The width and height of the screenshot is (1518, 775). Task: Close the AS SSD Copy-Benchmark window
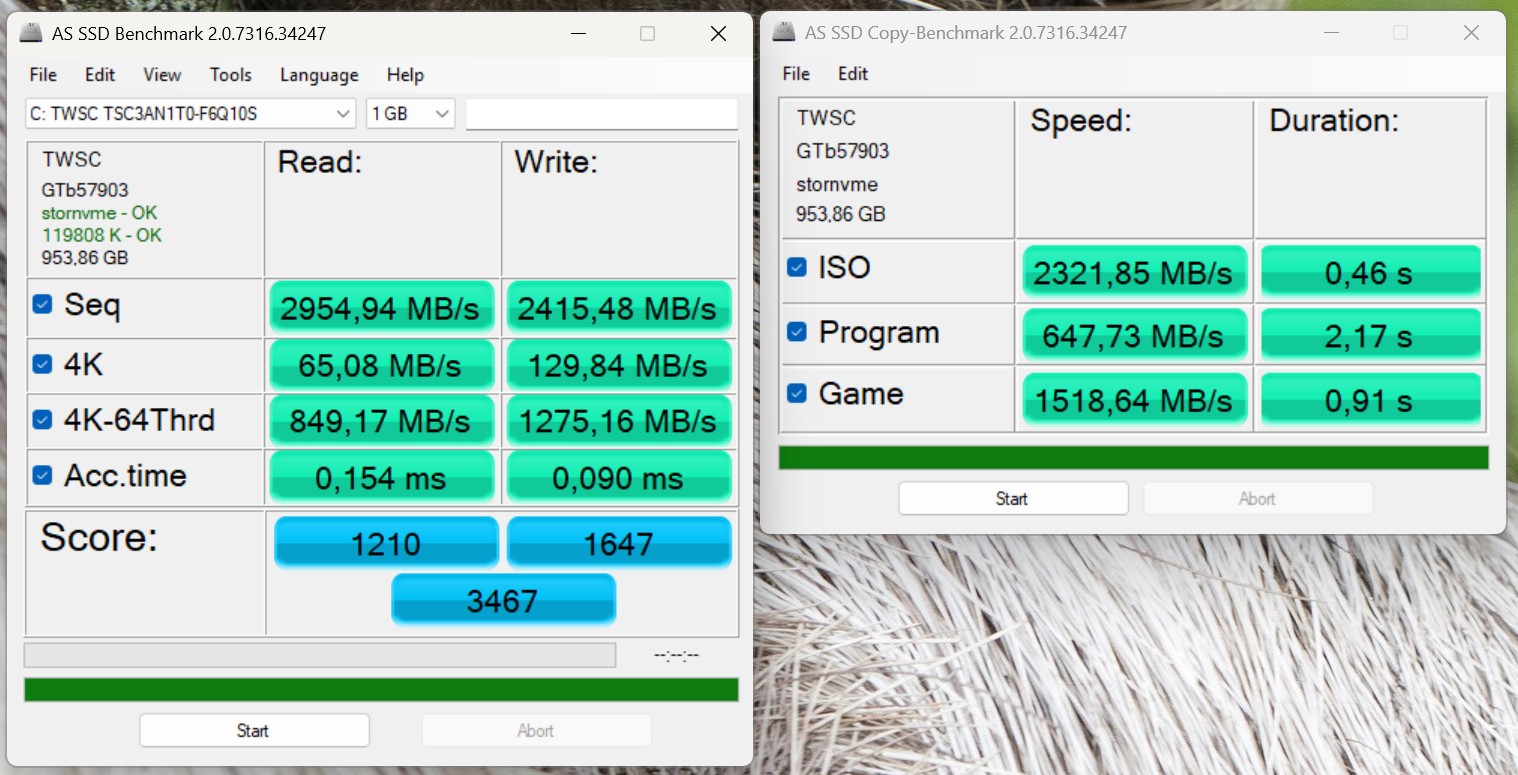(1471, 33)
